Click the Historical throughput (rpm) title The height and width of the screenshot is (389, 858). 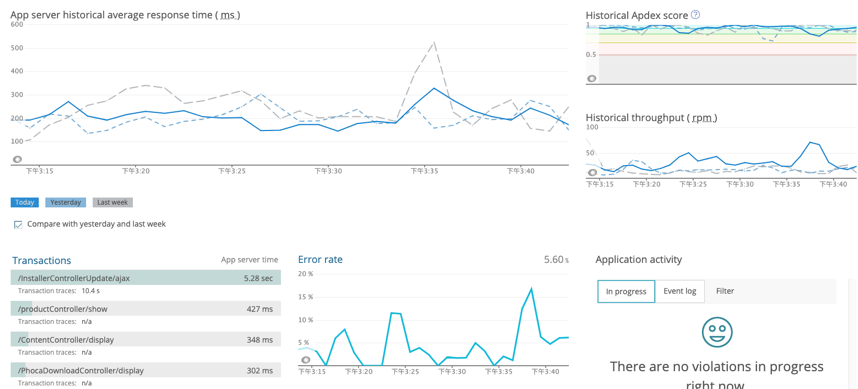651,118
